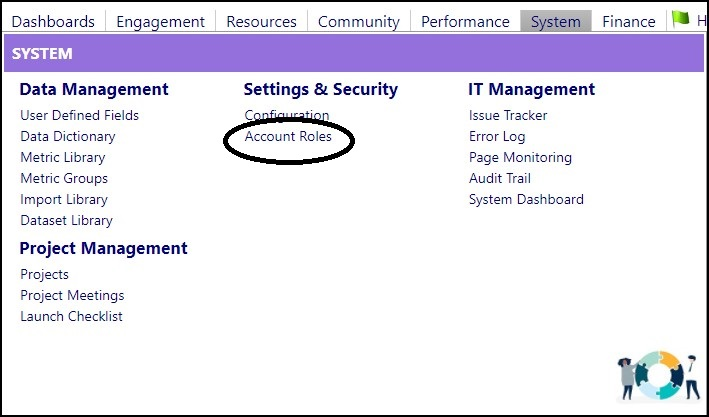Open the Issue Tracker link
This screenshot has width=709, height=417.
coord(508,115)
